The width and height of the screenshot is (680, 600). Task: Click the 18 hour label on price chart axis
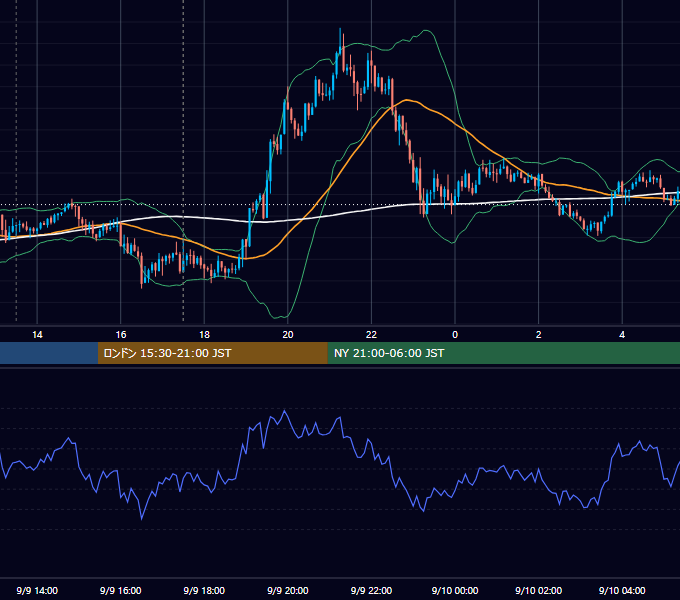204,335
